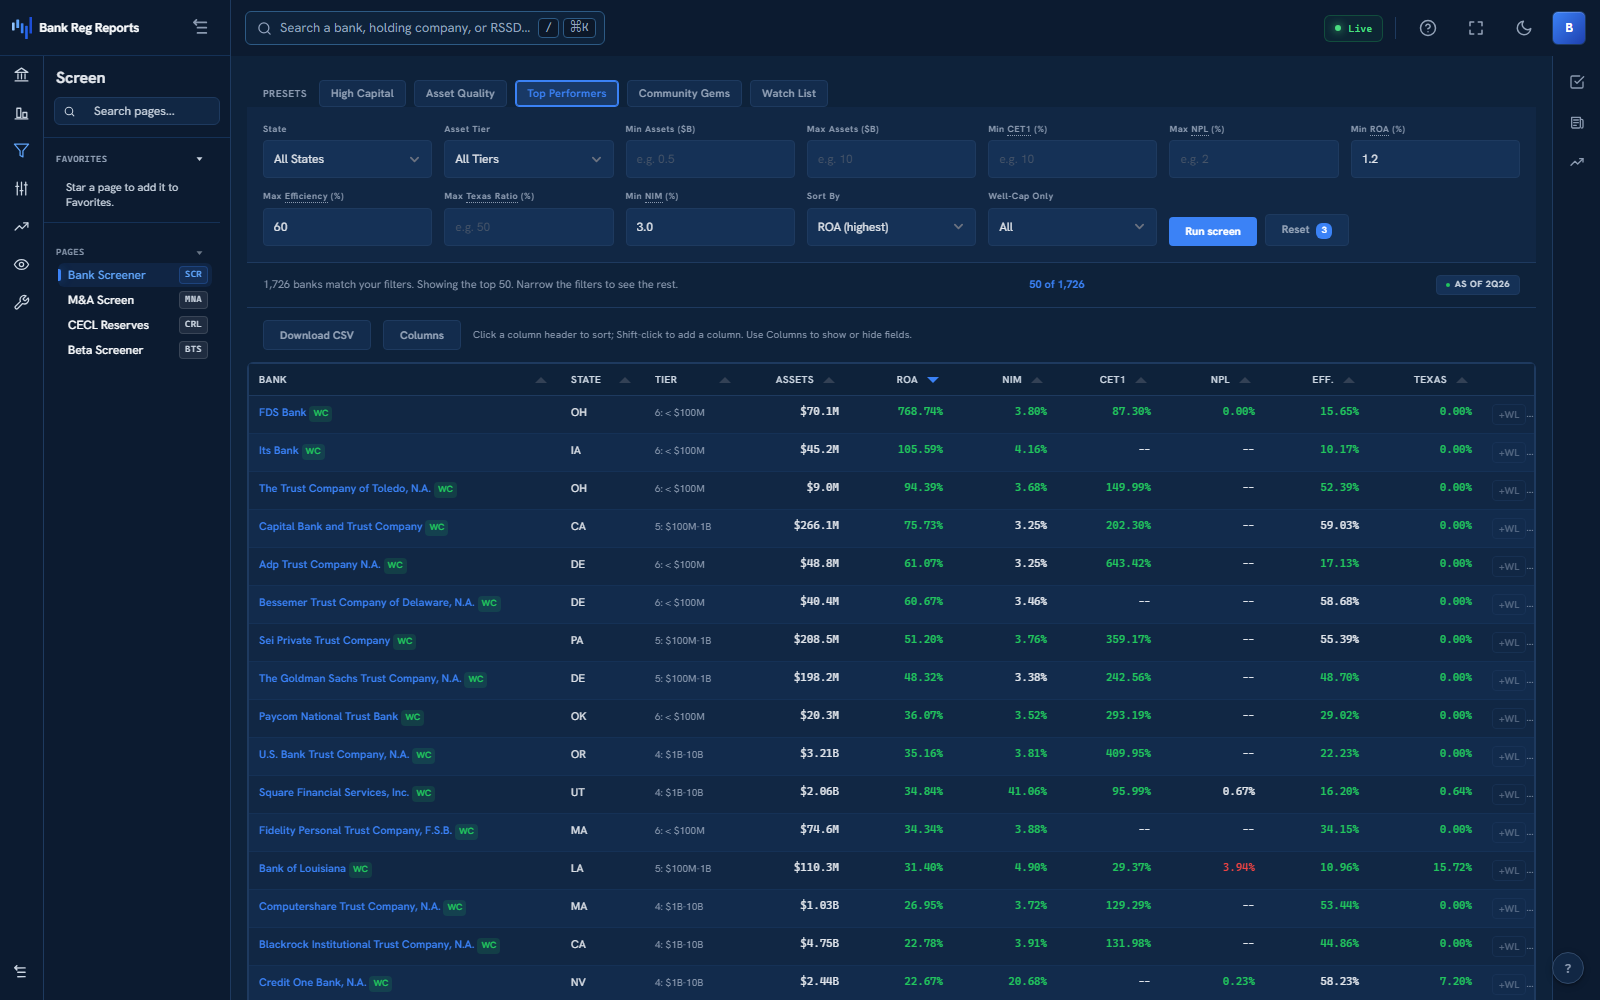Toggle dark mode with the moon icon
The image size is (1600, 1000).
(1524, 28)
